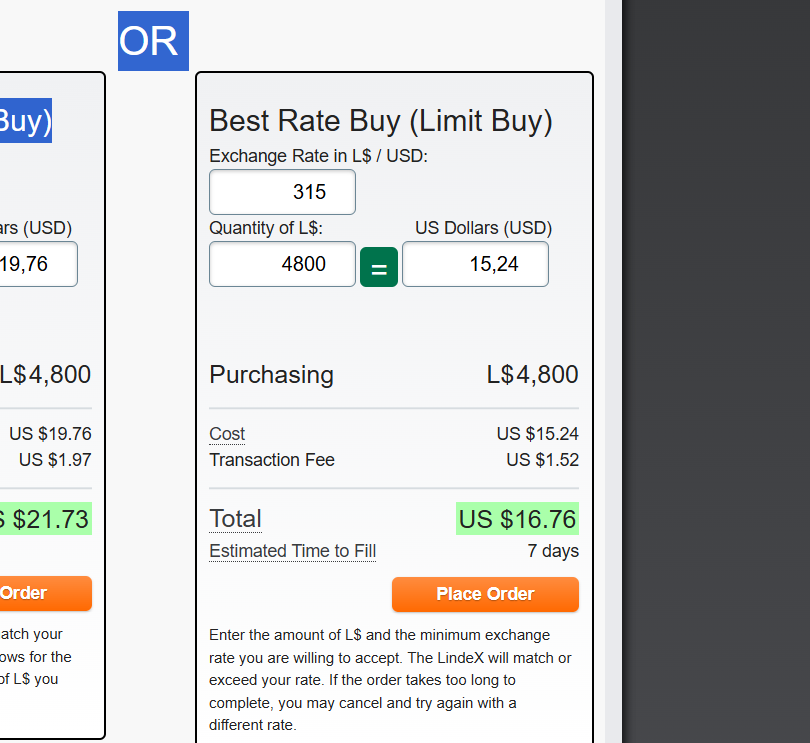Click the Exchange Rate in L$ / USD label
810x743 pixels.
coord(318,156)
